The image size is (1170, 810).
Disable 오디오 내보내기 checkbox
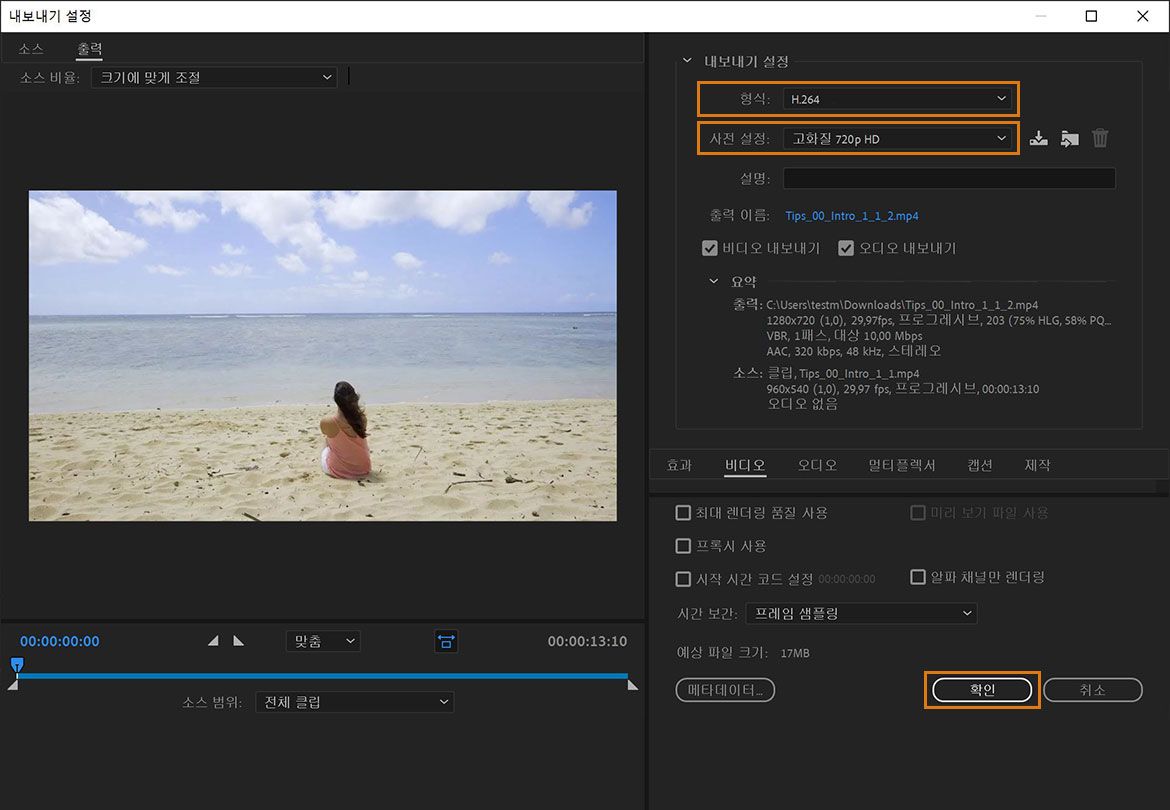[846, 248]
